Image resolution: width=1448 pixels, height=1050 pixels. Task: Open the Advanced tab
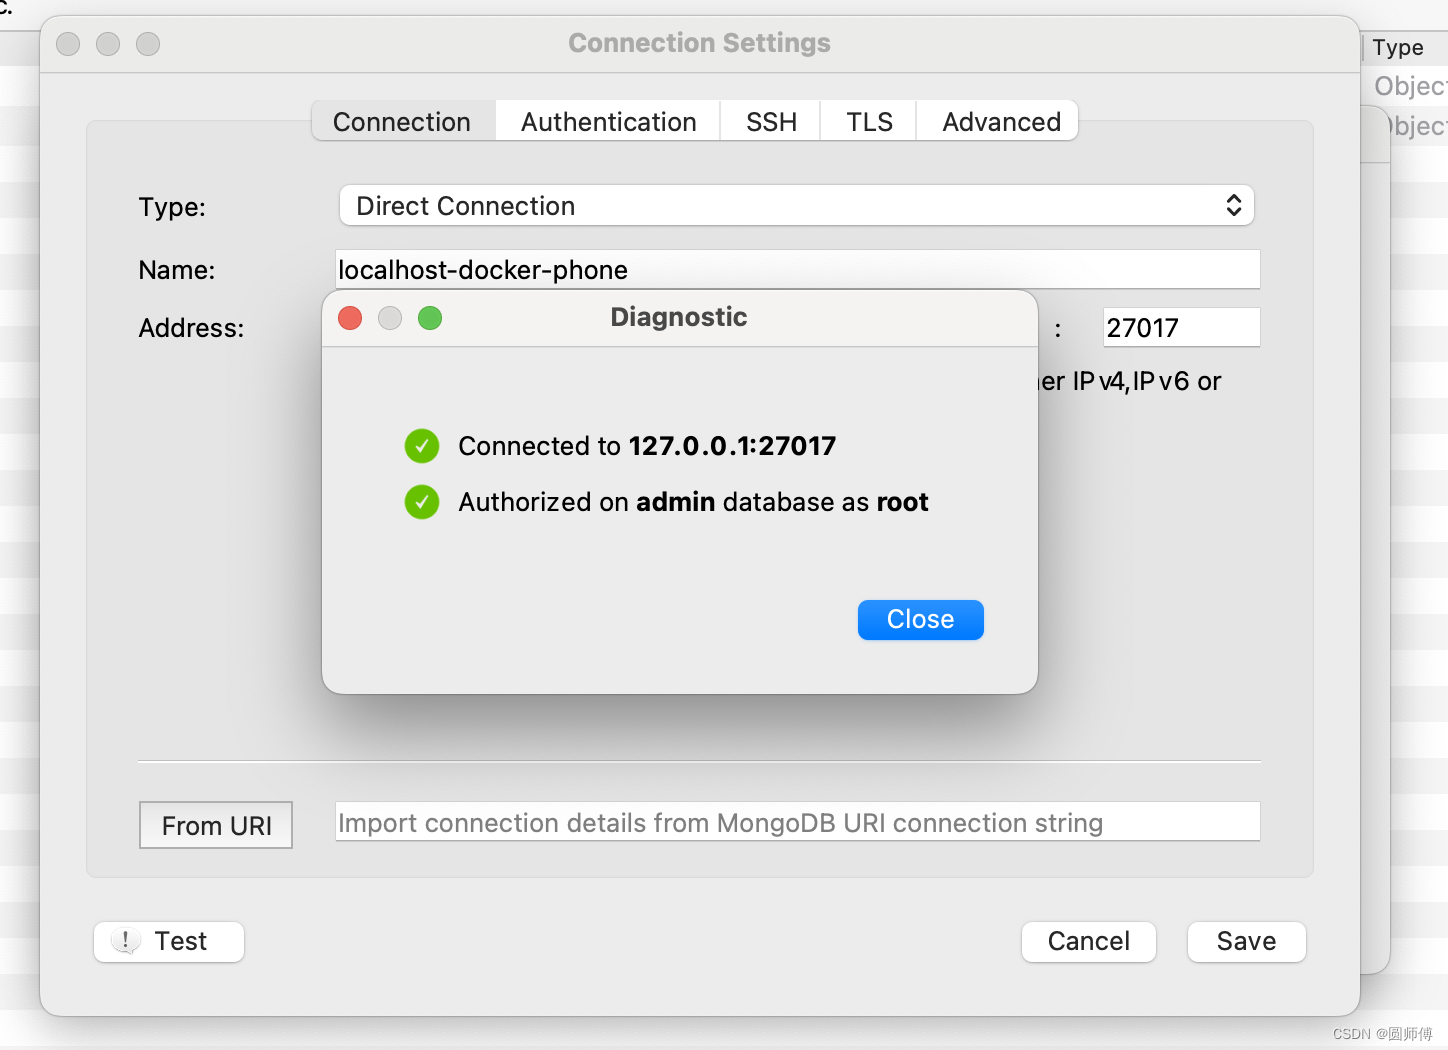(1000, 121)
